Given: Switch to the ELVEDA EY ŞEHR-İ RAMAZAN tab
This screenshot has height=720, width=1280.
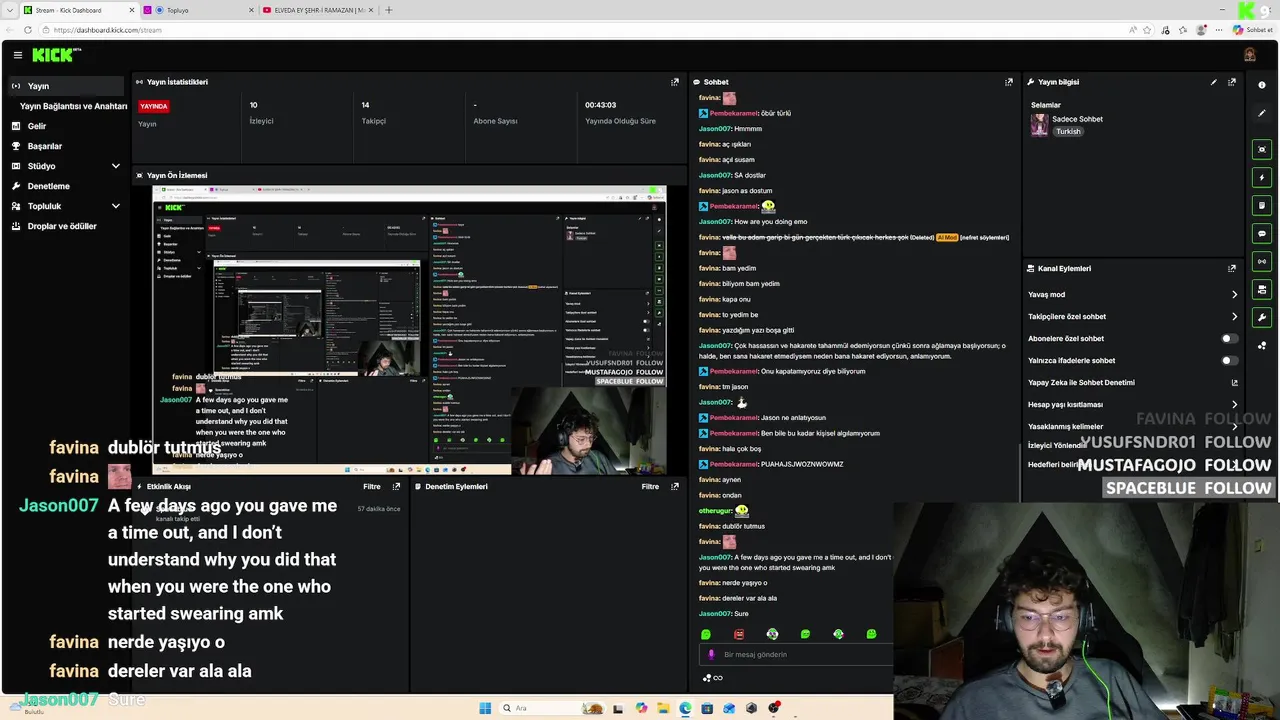Looking at the screenshot, I should click(x=317, y=10).
